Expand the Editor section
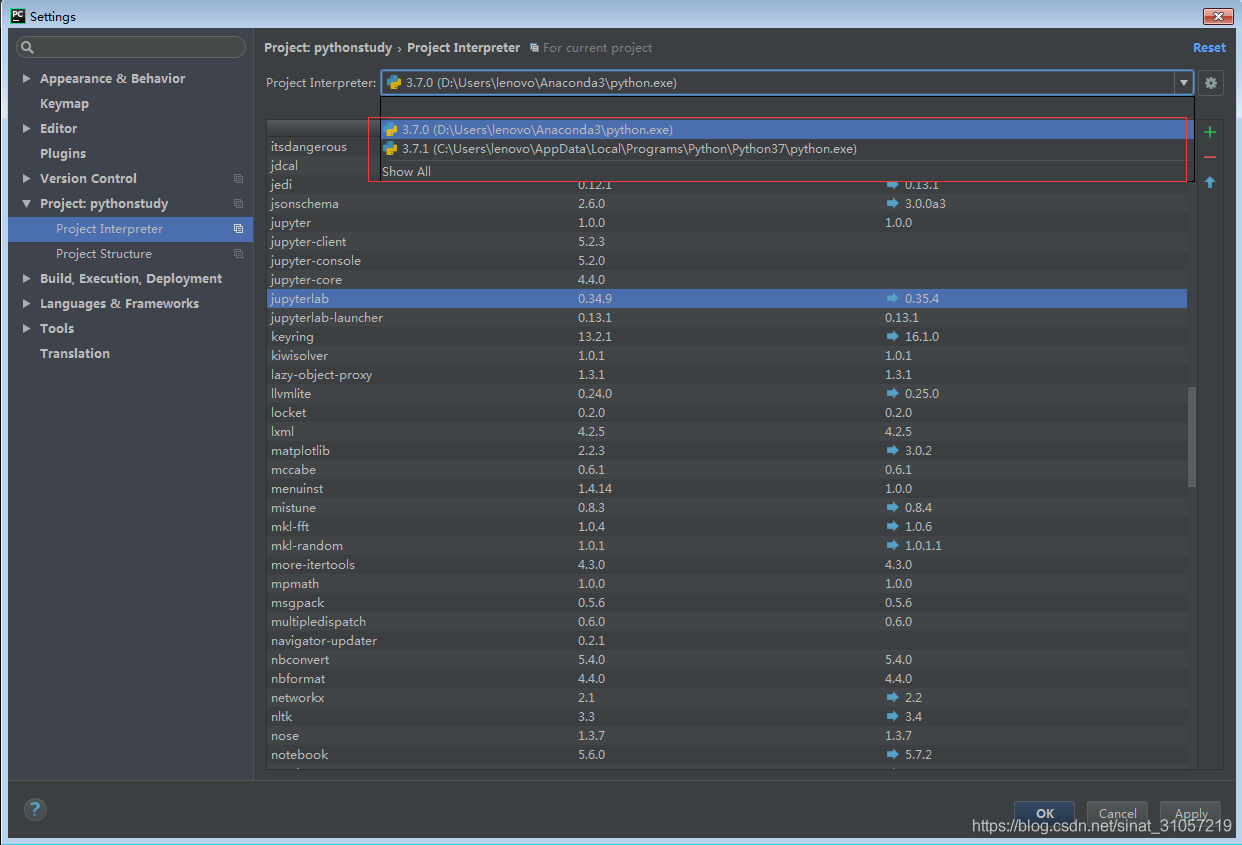This screenshot has height=845, width=1242. tap(27, 128)
